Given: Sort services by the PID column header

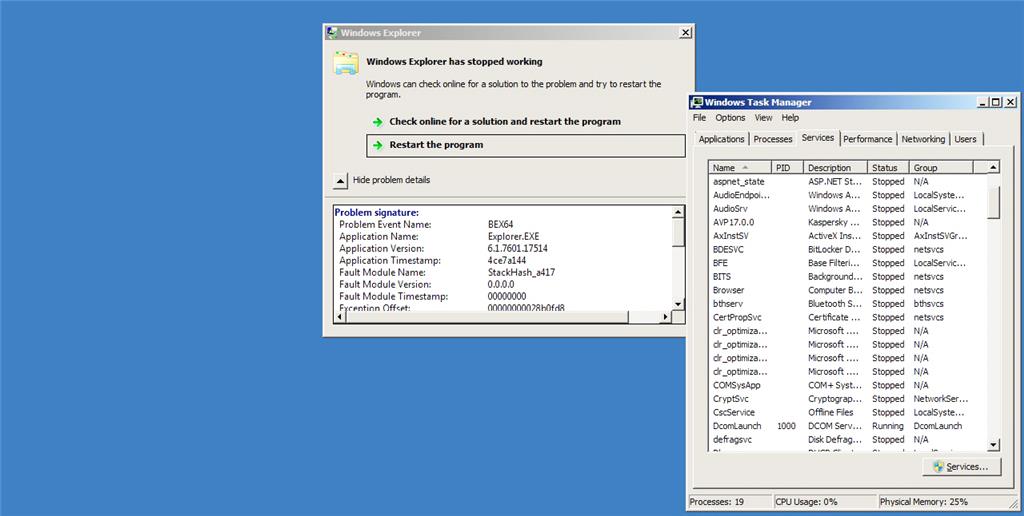Looking at the screenshot, I should click(787, 168).
